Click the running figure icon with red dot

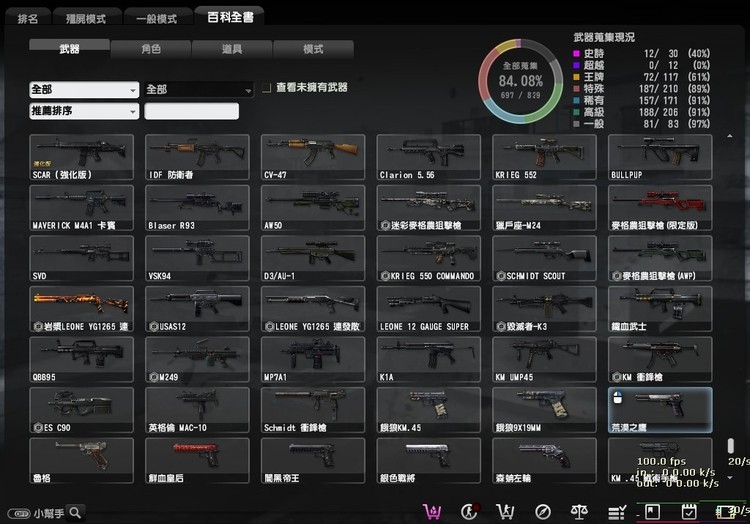(470, 512)
